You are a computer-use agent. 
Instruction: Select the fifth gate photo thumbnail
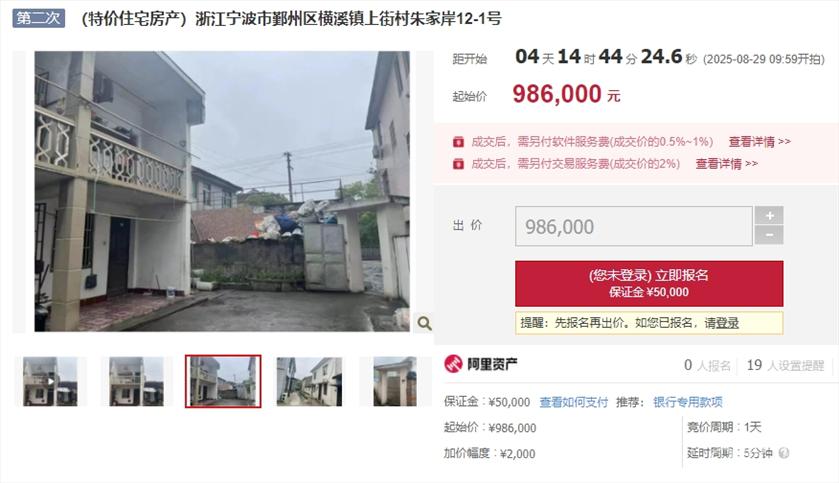click(395, 382)
